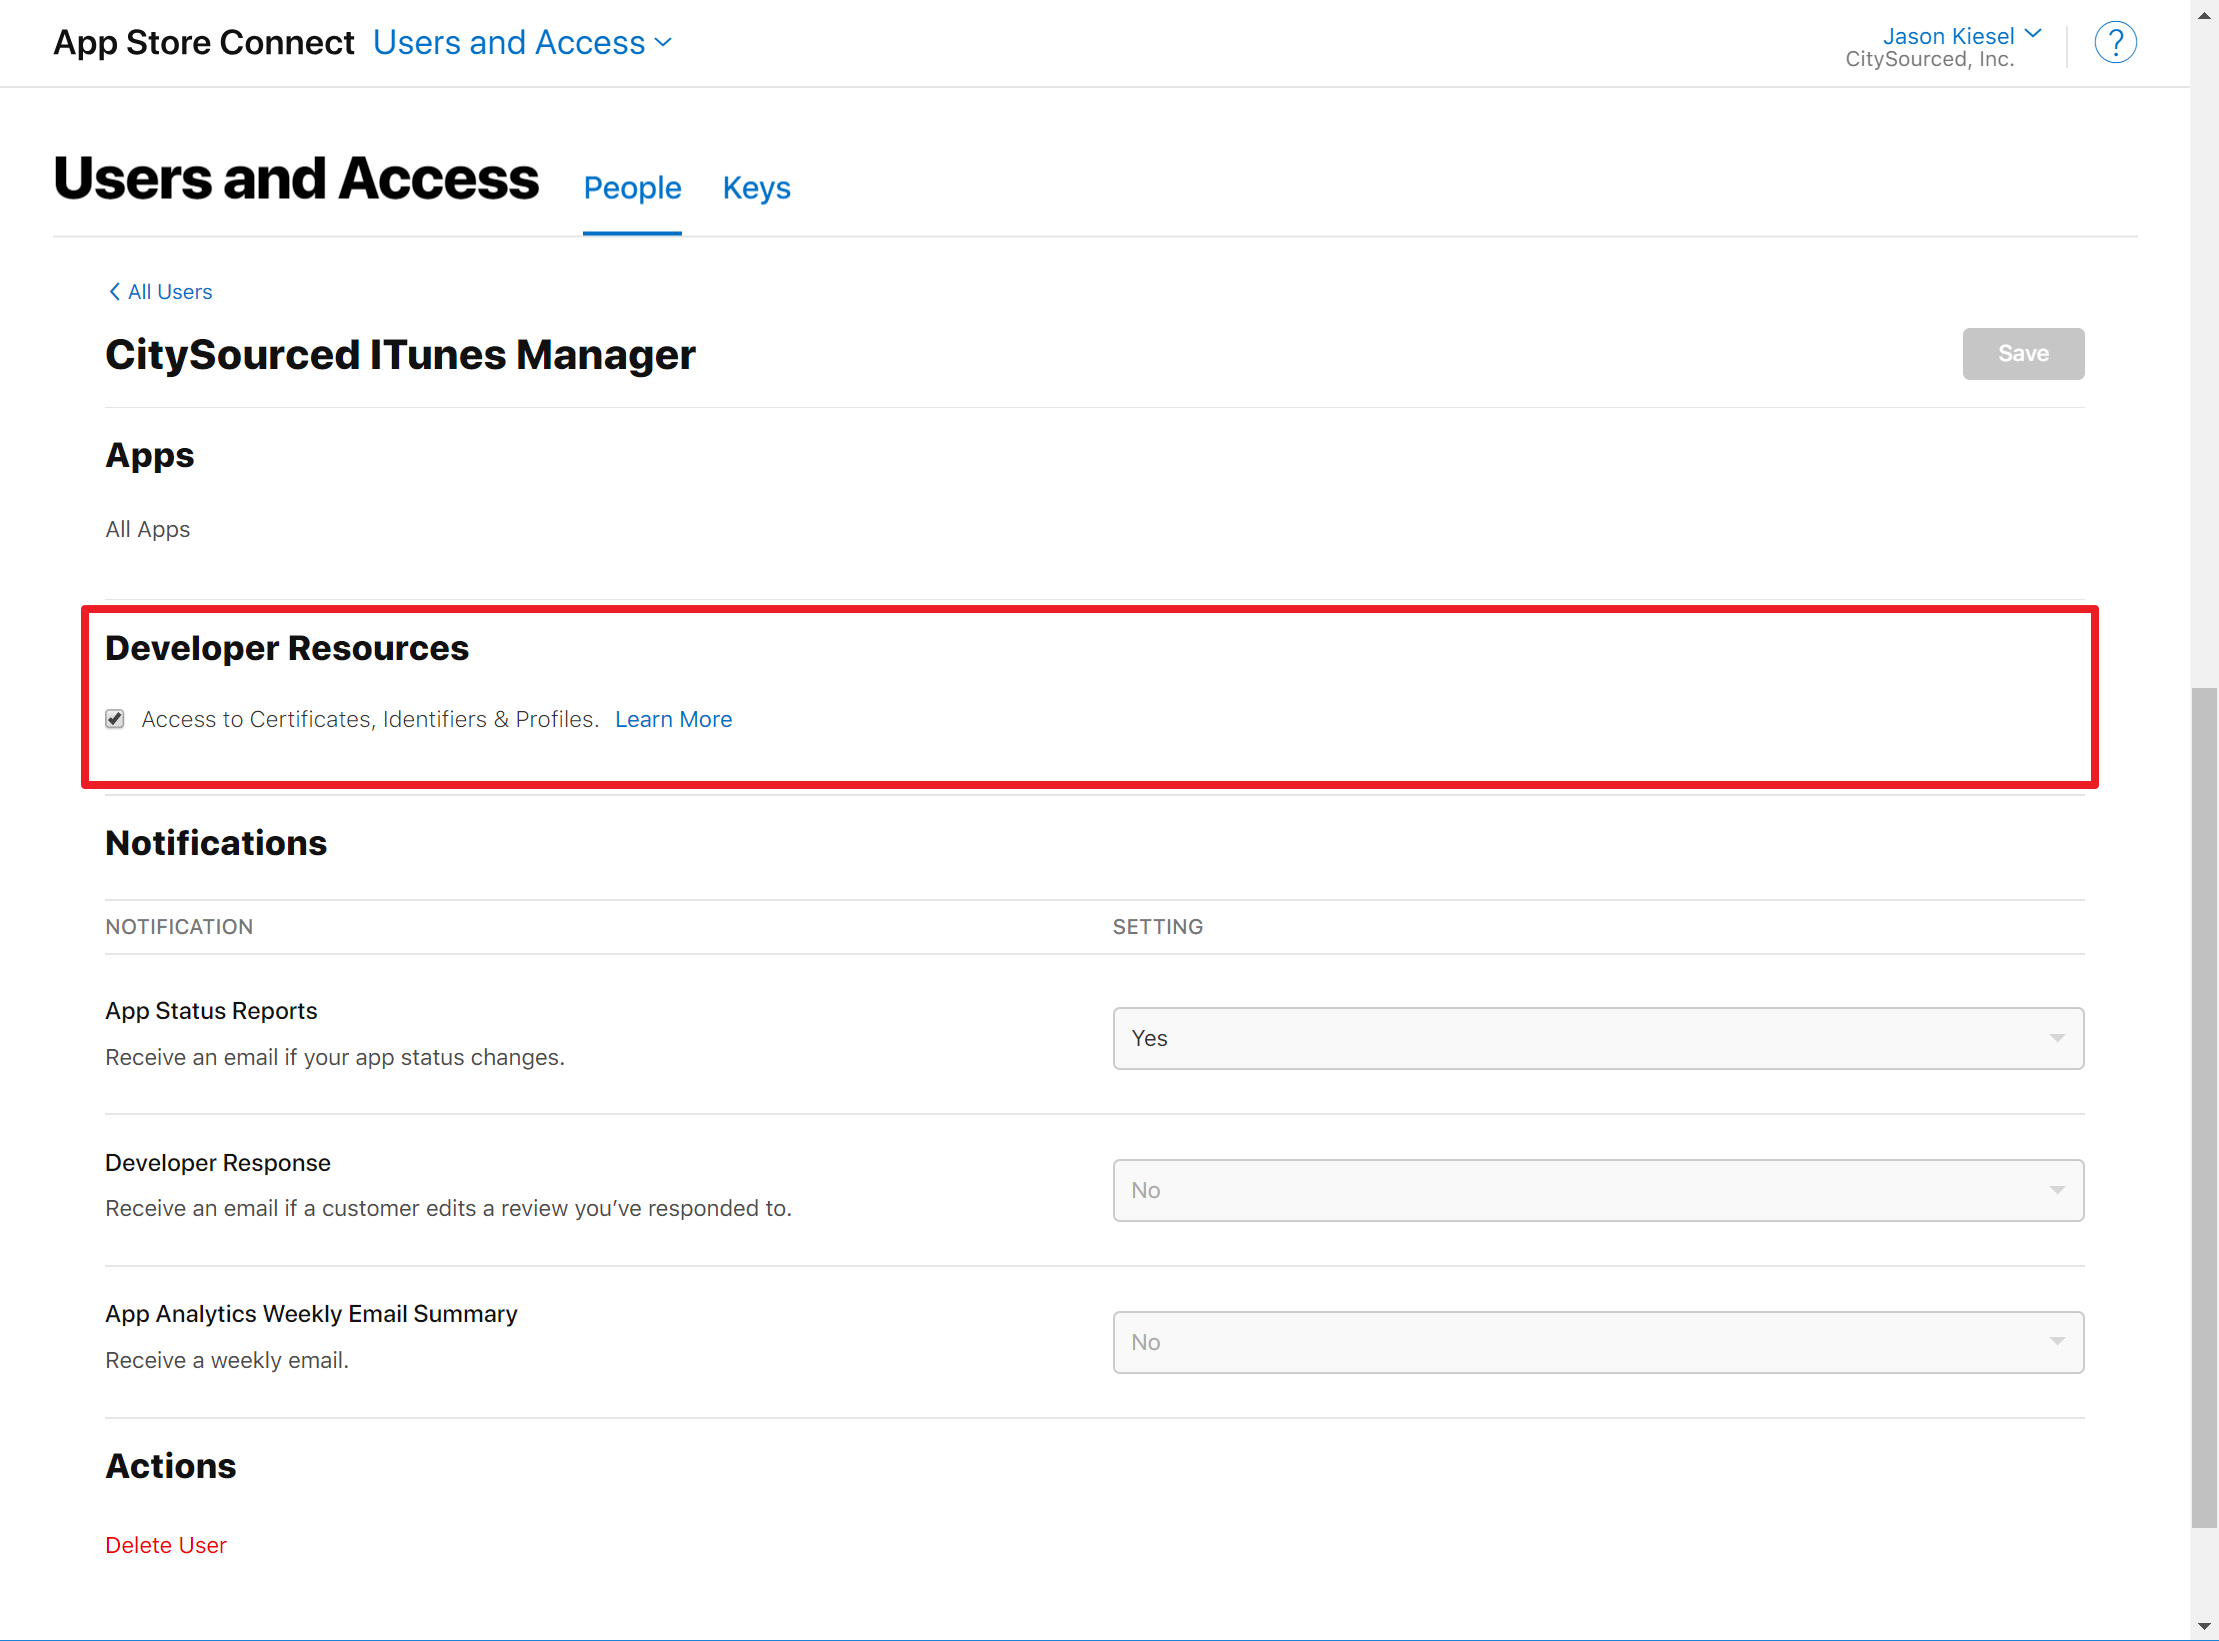The image size is (2219, 1641).
Task: Click the Developer Resources heading
Action: 287,648
